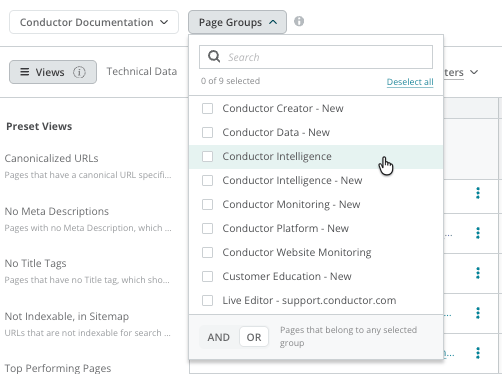
Task: Tick the Conductor Intelligence - New checkbox
Action: (x=207, y=180)
